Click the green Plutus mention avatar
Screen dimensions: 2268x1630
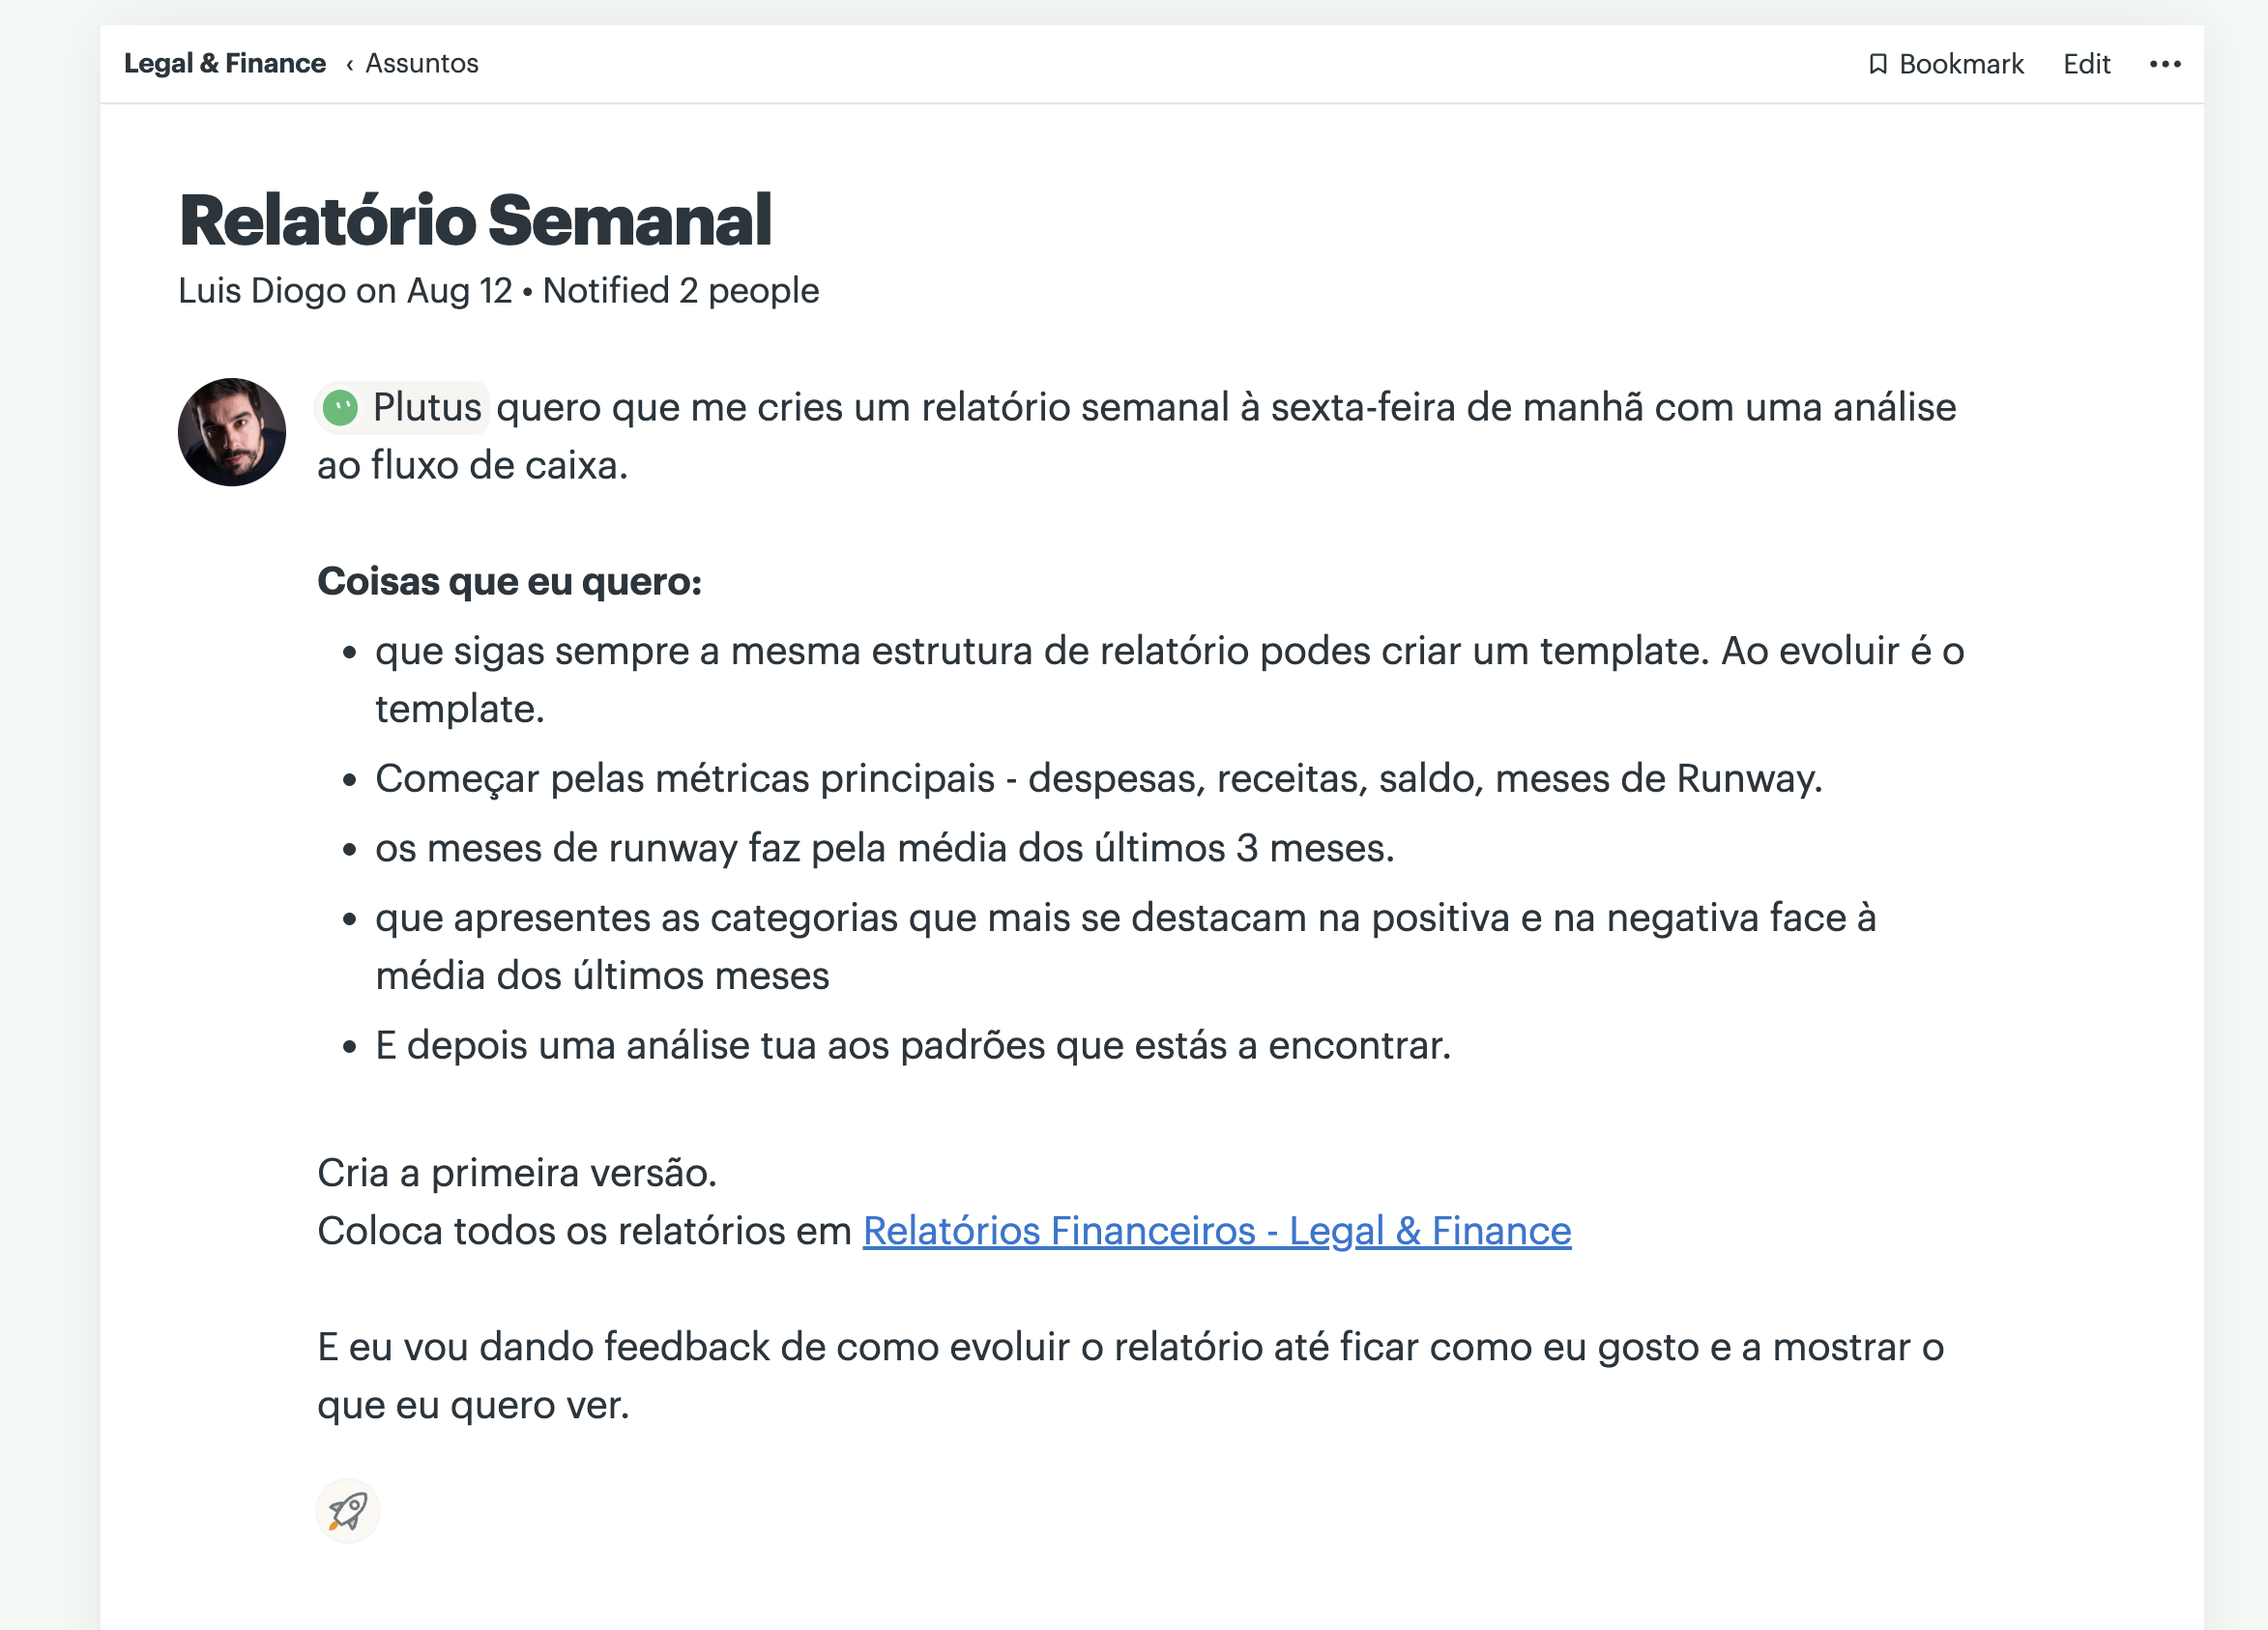coord(340,408)
